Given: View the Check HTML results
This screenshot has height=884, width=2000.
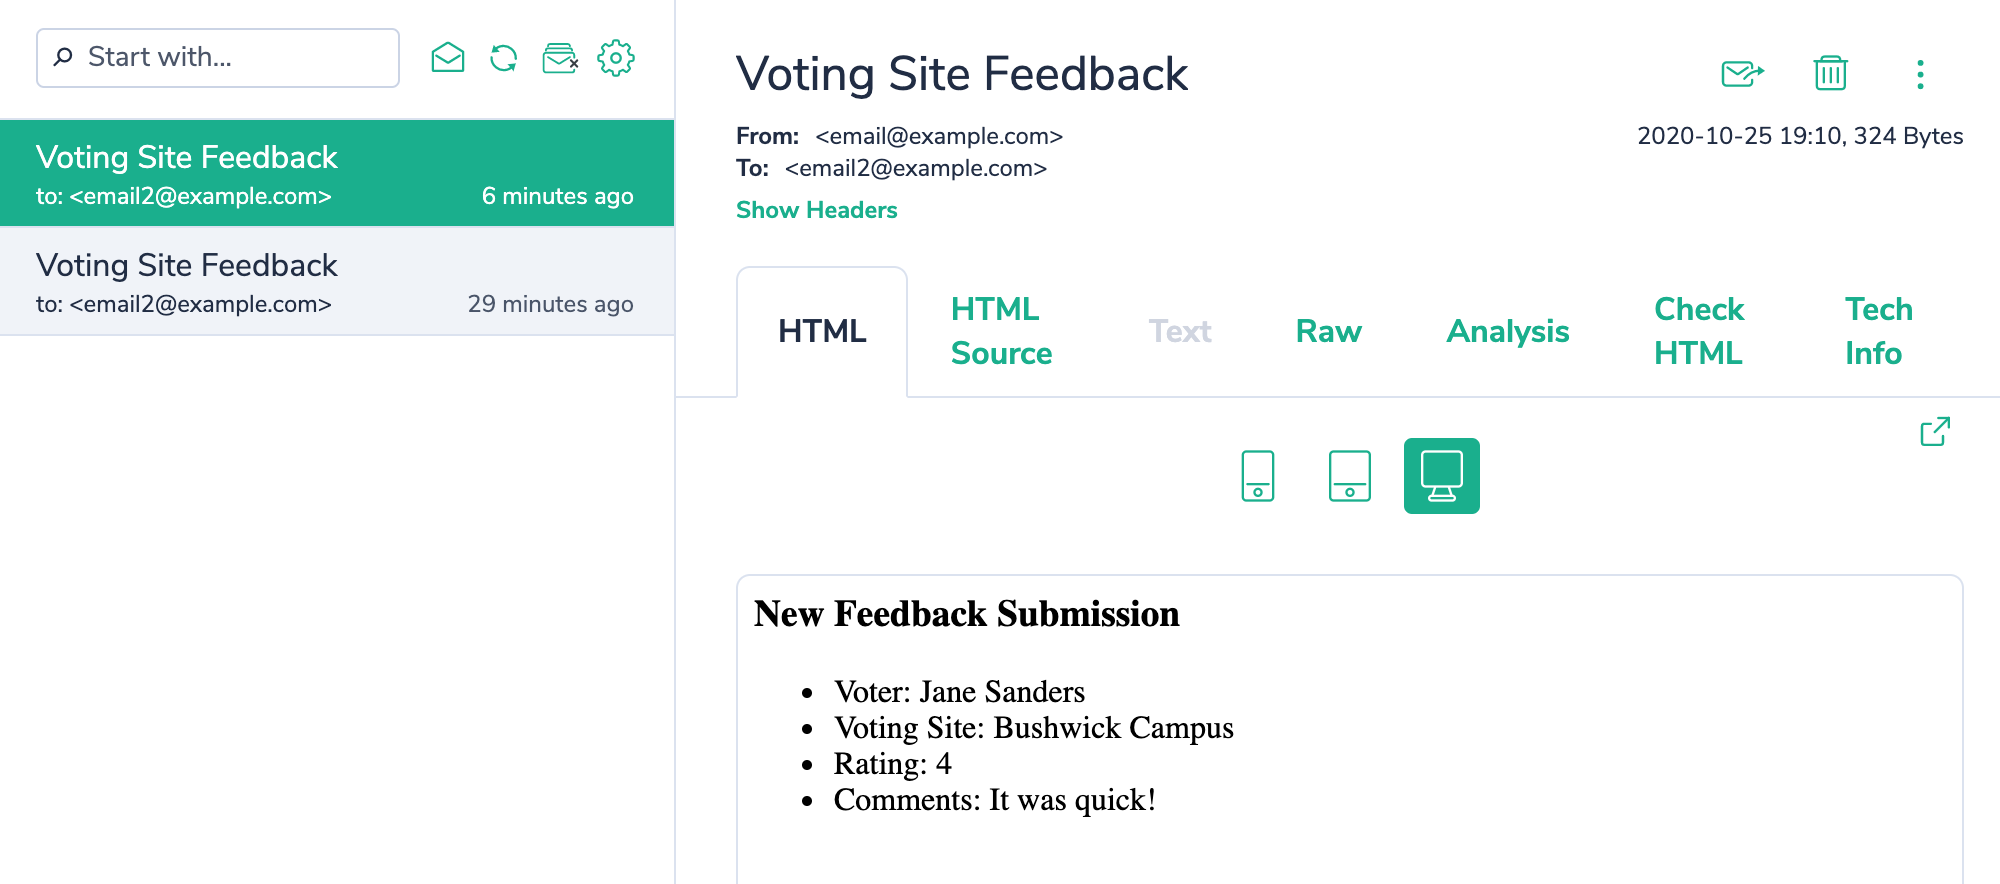Looking at the screenshot, I should click(1699, 331).
